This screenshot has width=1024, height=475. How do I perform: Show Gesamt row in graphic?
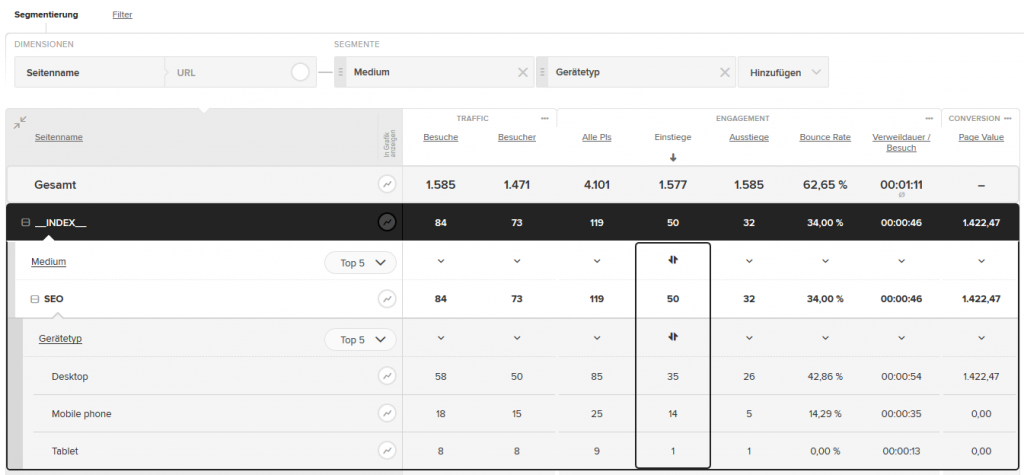(x=387, y=185)
